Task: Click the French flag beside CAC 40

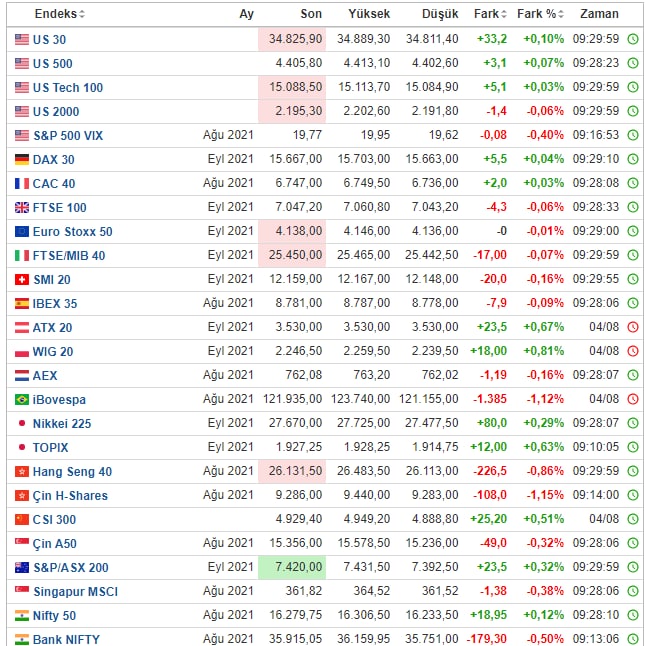Action: 22,183
